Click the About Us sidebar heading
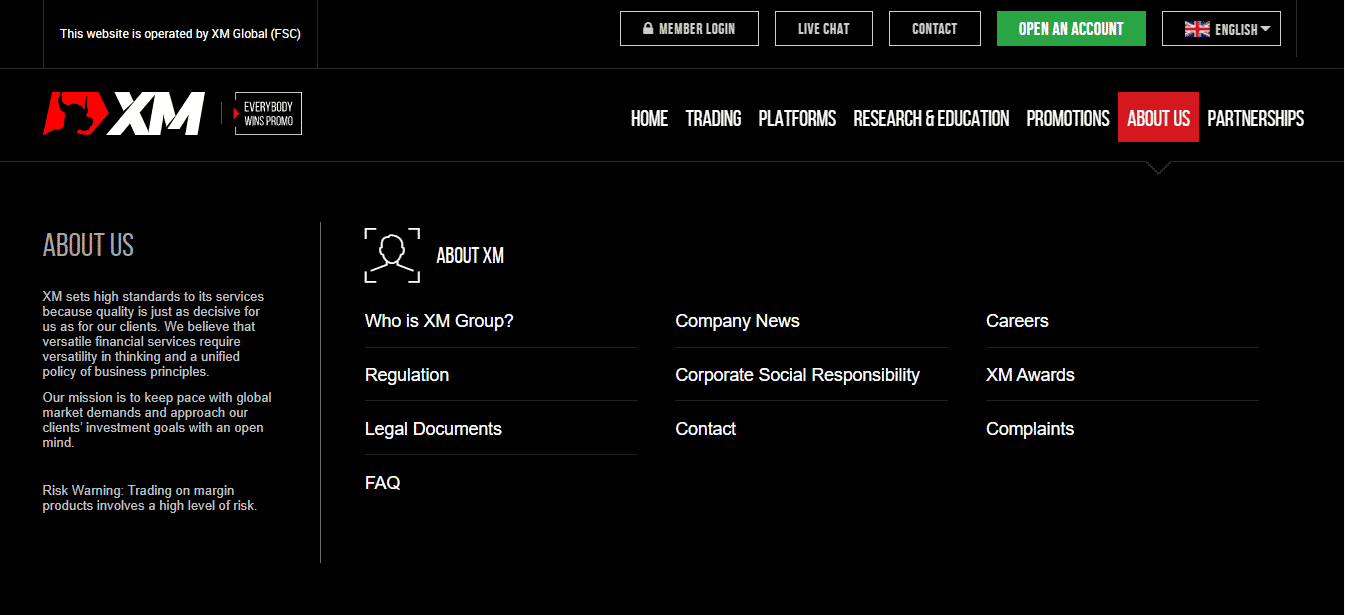 (x=88, y=245)
